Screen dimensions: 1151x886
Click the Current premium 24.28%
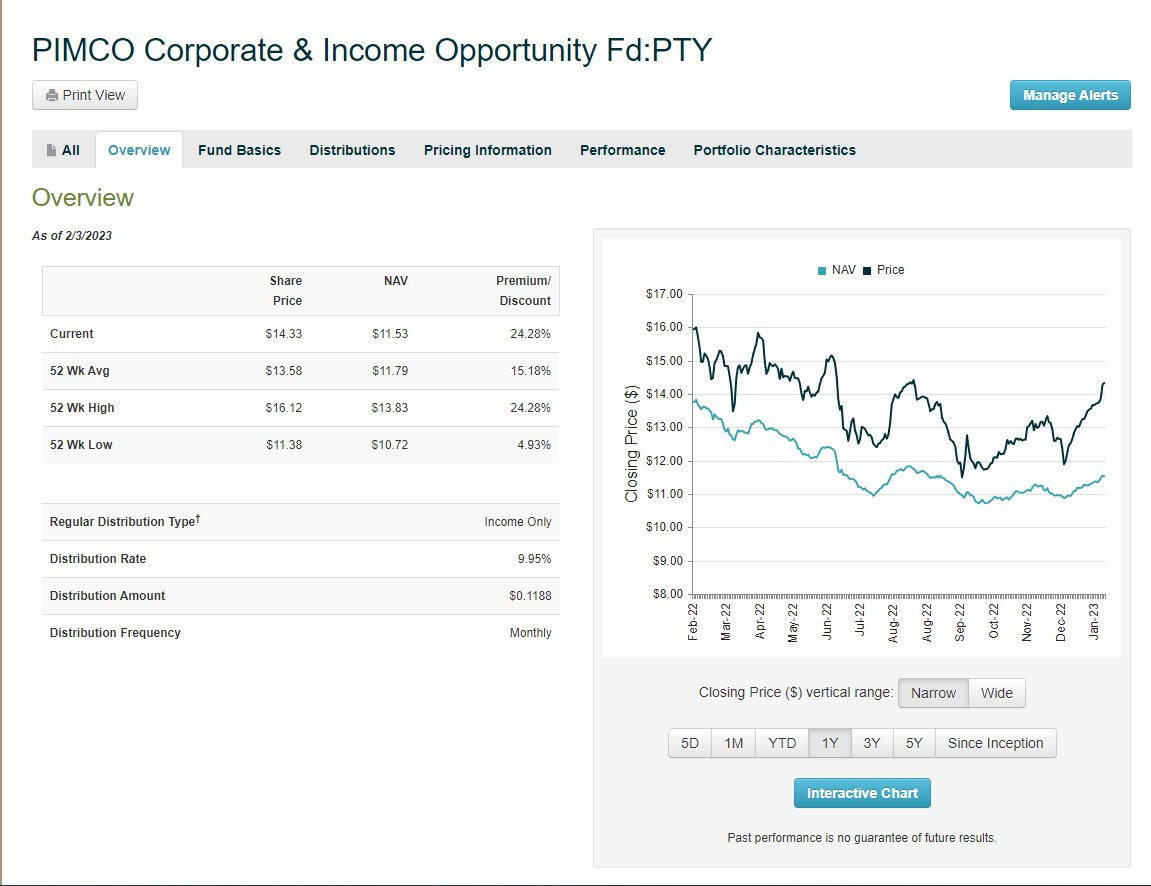530,333
